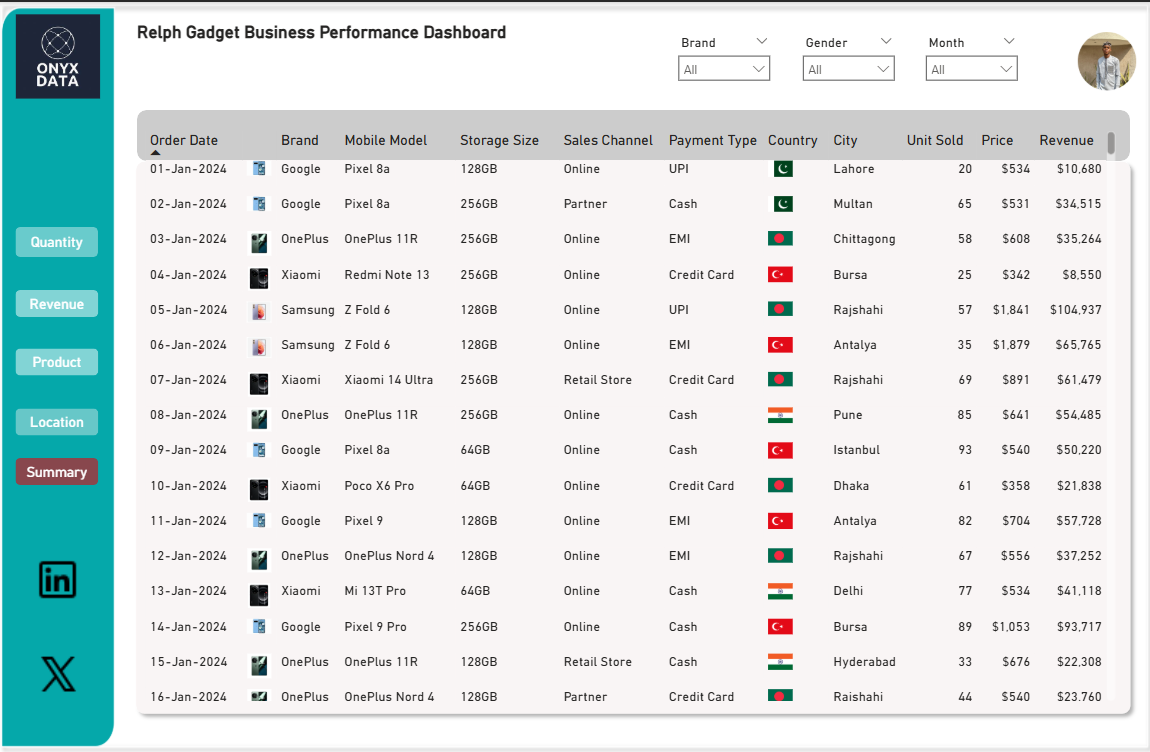Select the Xiaomi 14 Ultra cell
Screen dimensions: 1150x752
point(388,380)
